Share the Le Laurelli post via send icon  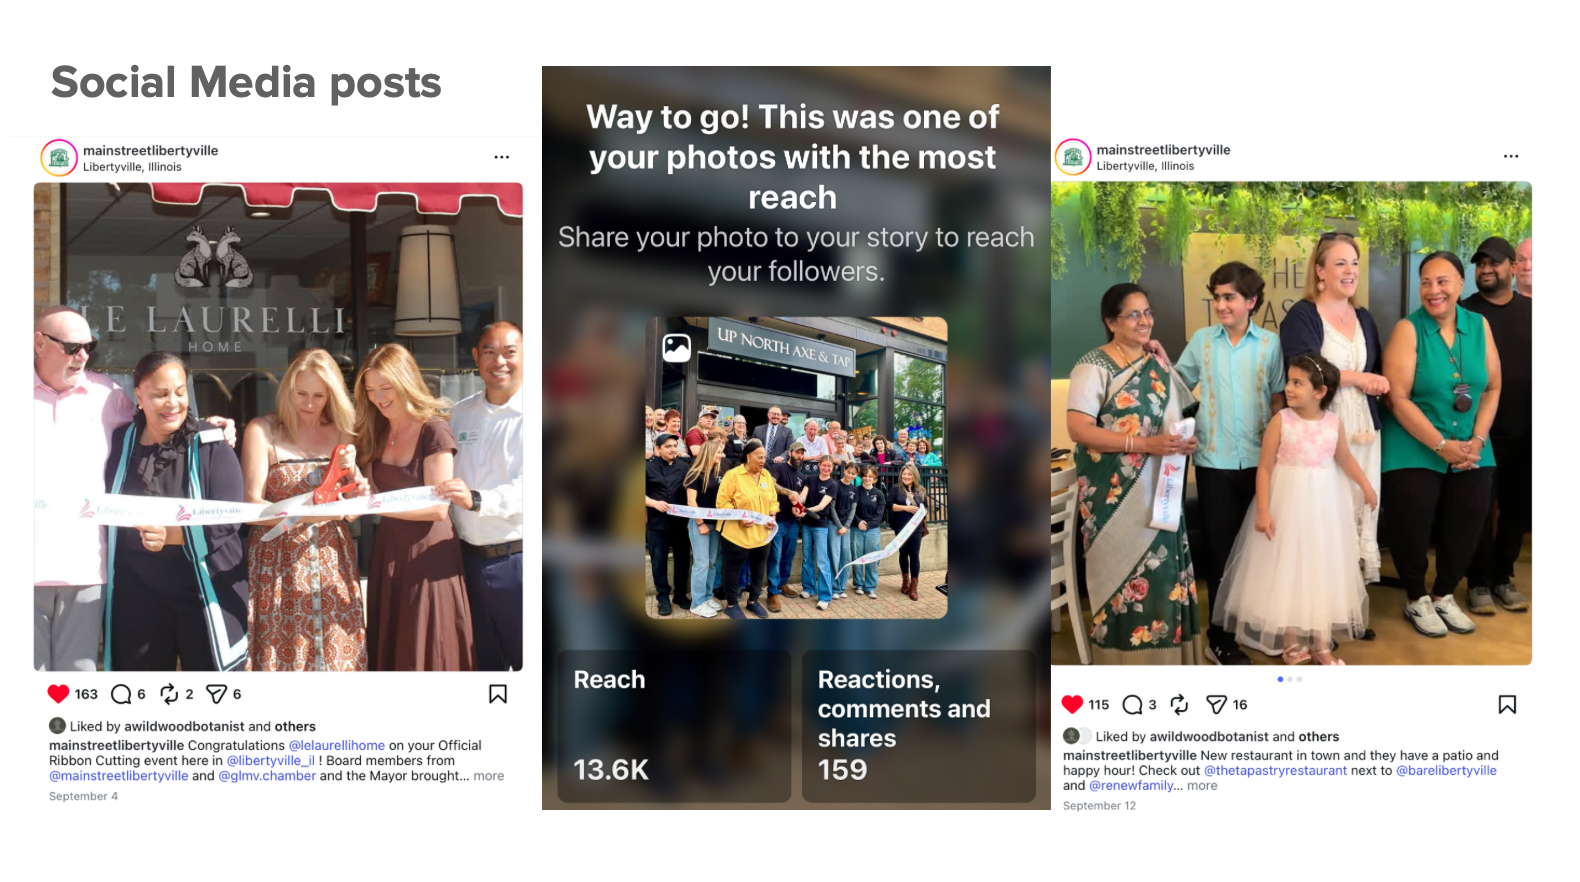[216, 694]
